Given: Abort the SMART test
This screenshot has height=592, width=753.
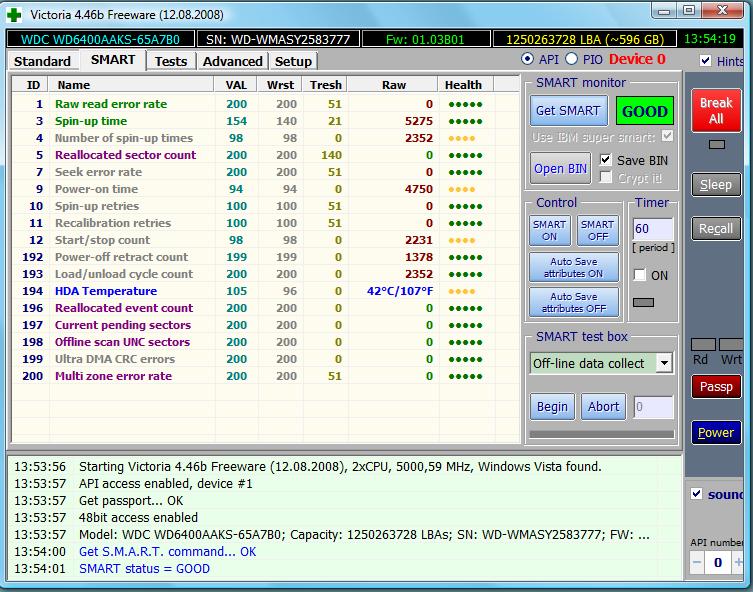Looking at the screenshot, I should point(604,407).
